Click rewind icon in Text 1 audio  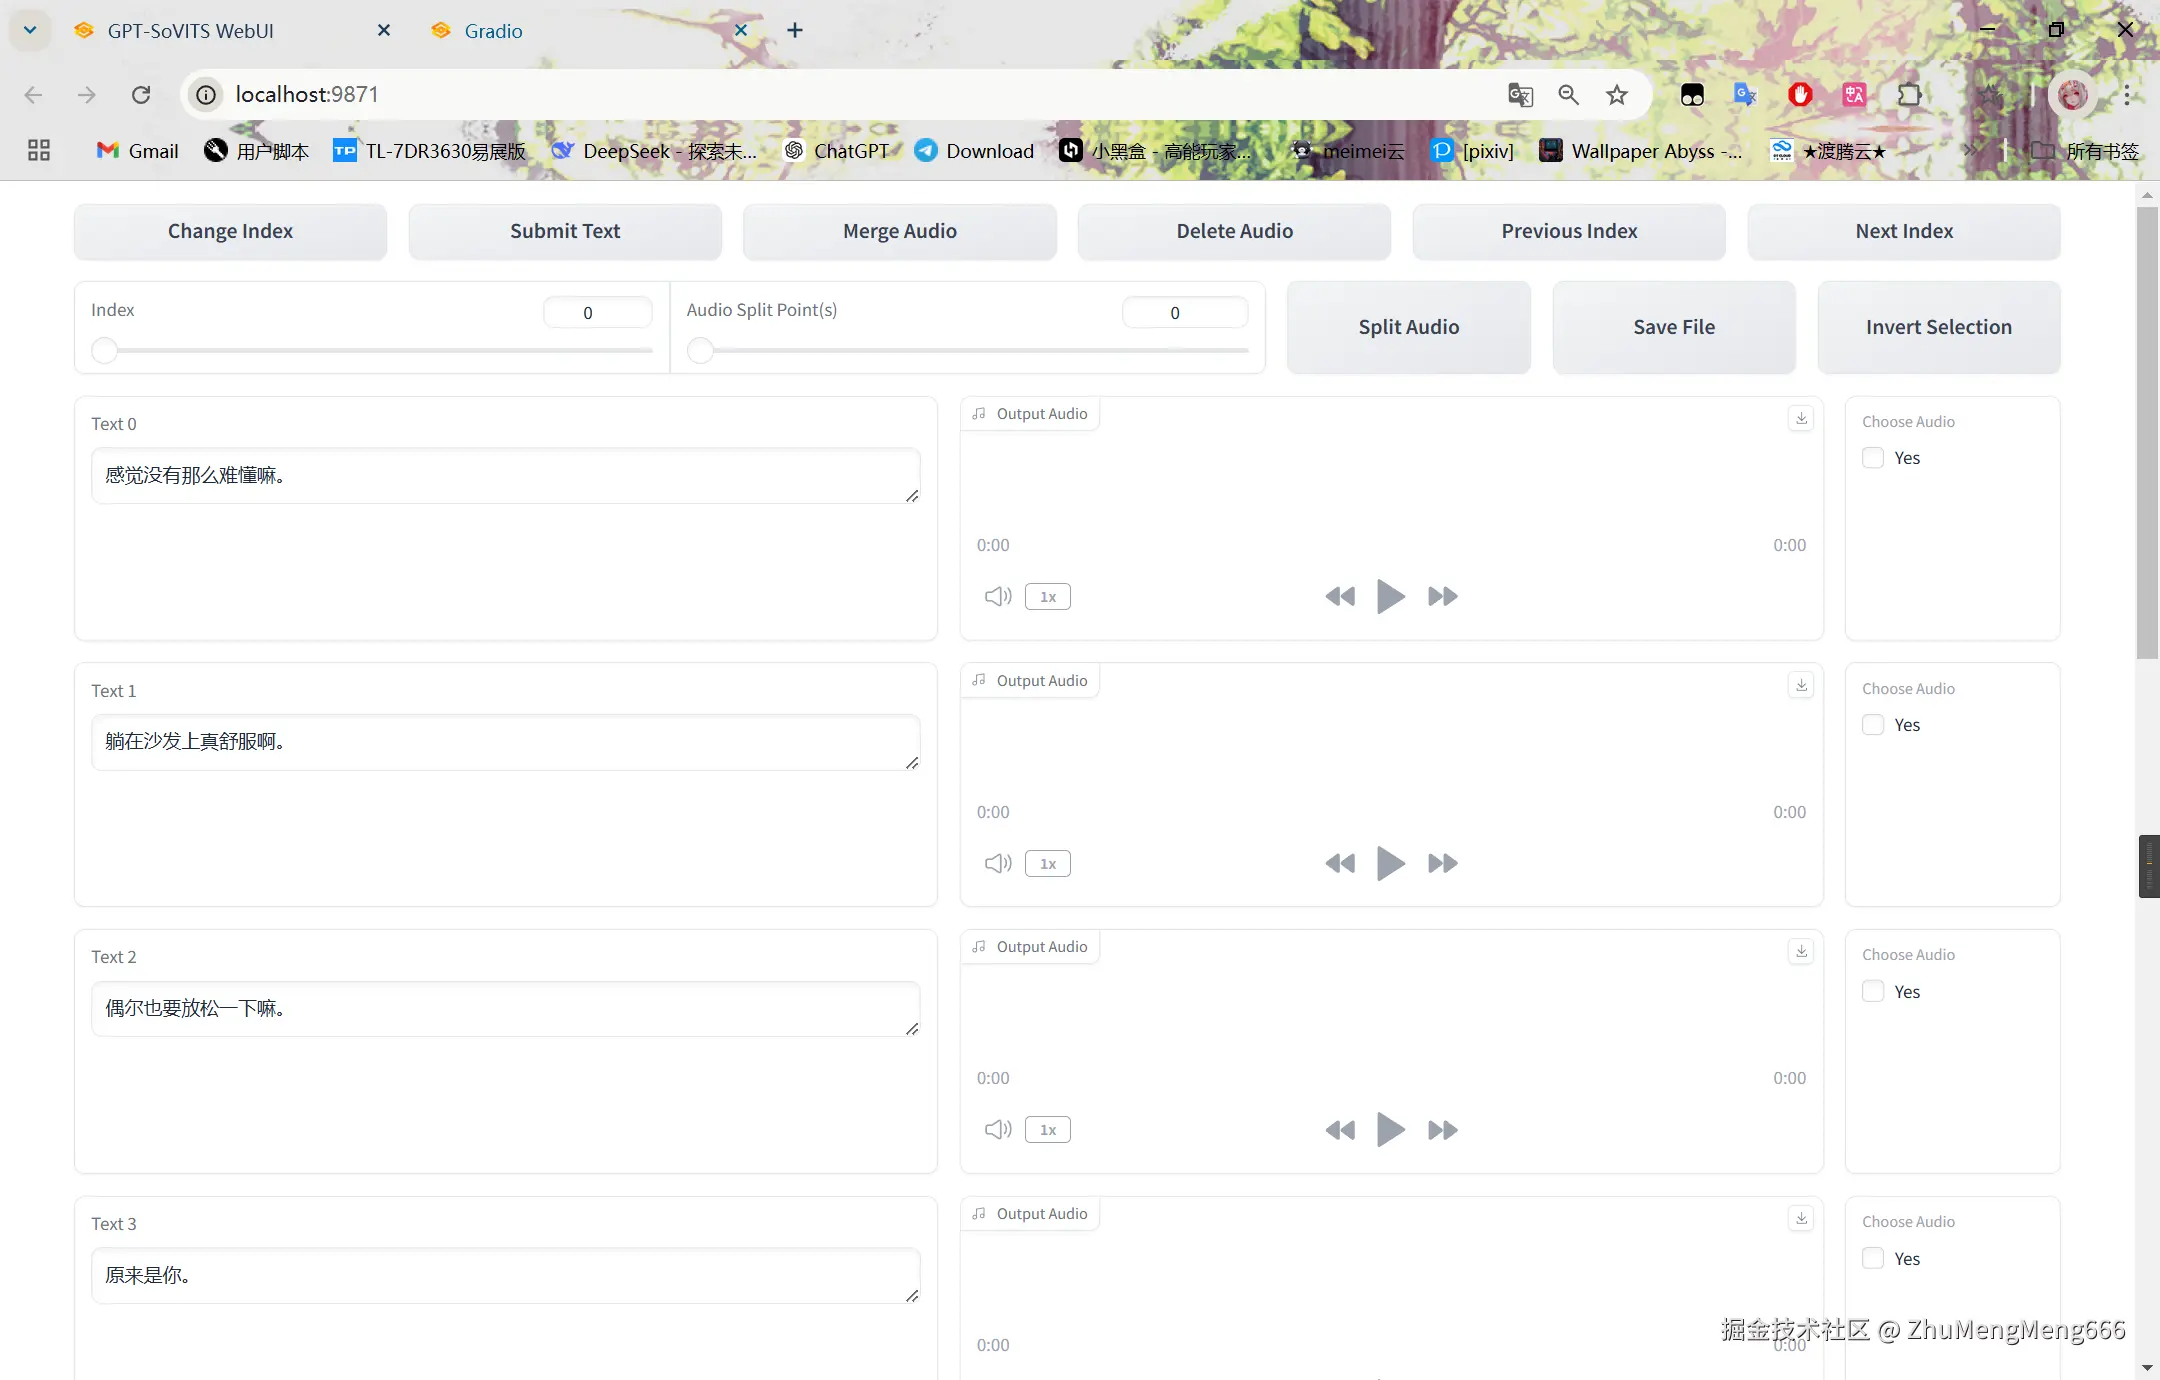pos(1339,863)
